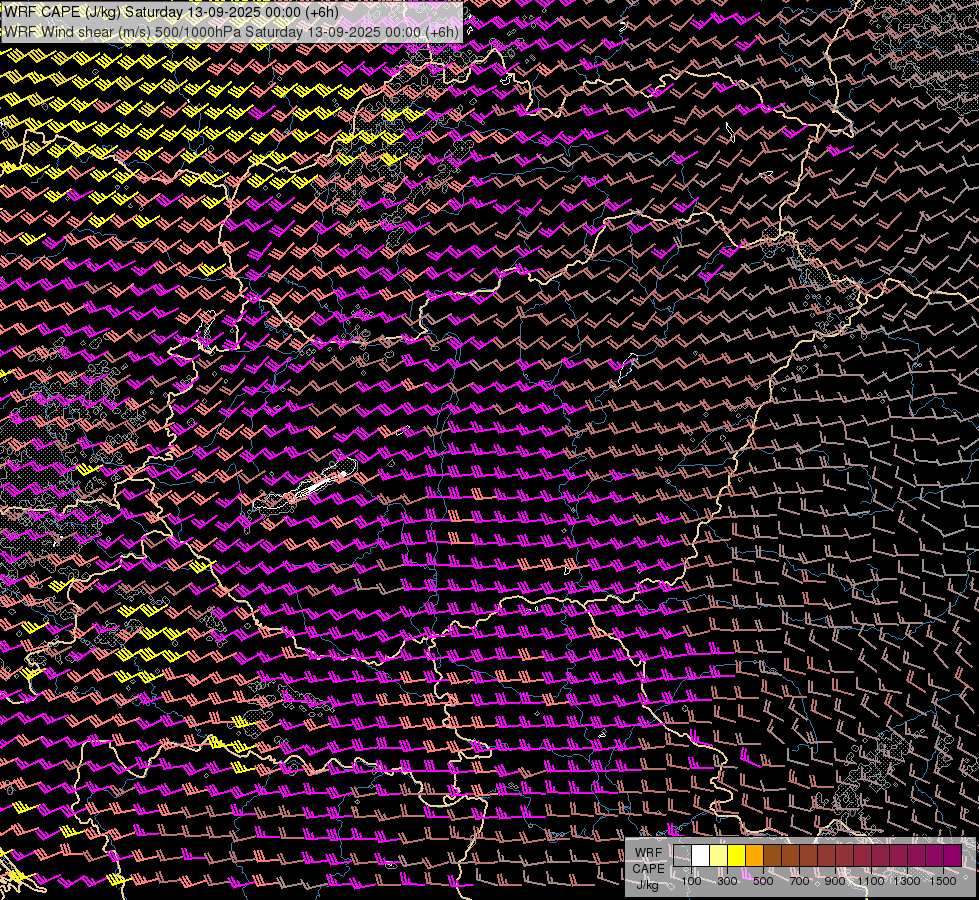Screen dimensions: 979x900
Task: Click the WRF label in the legend
Action: pyautogui.click(x=649, y=853)
